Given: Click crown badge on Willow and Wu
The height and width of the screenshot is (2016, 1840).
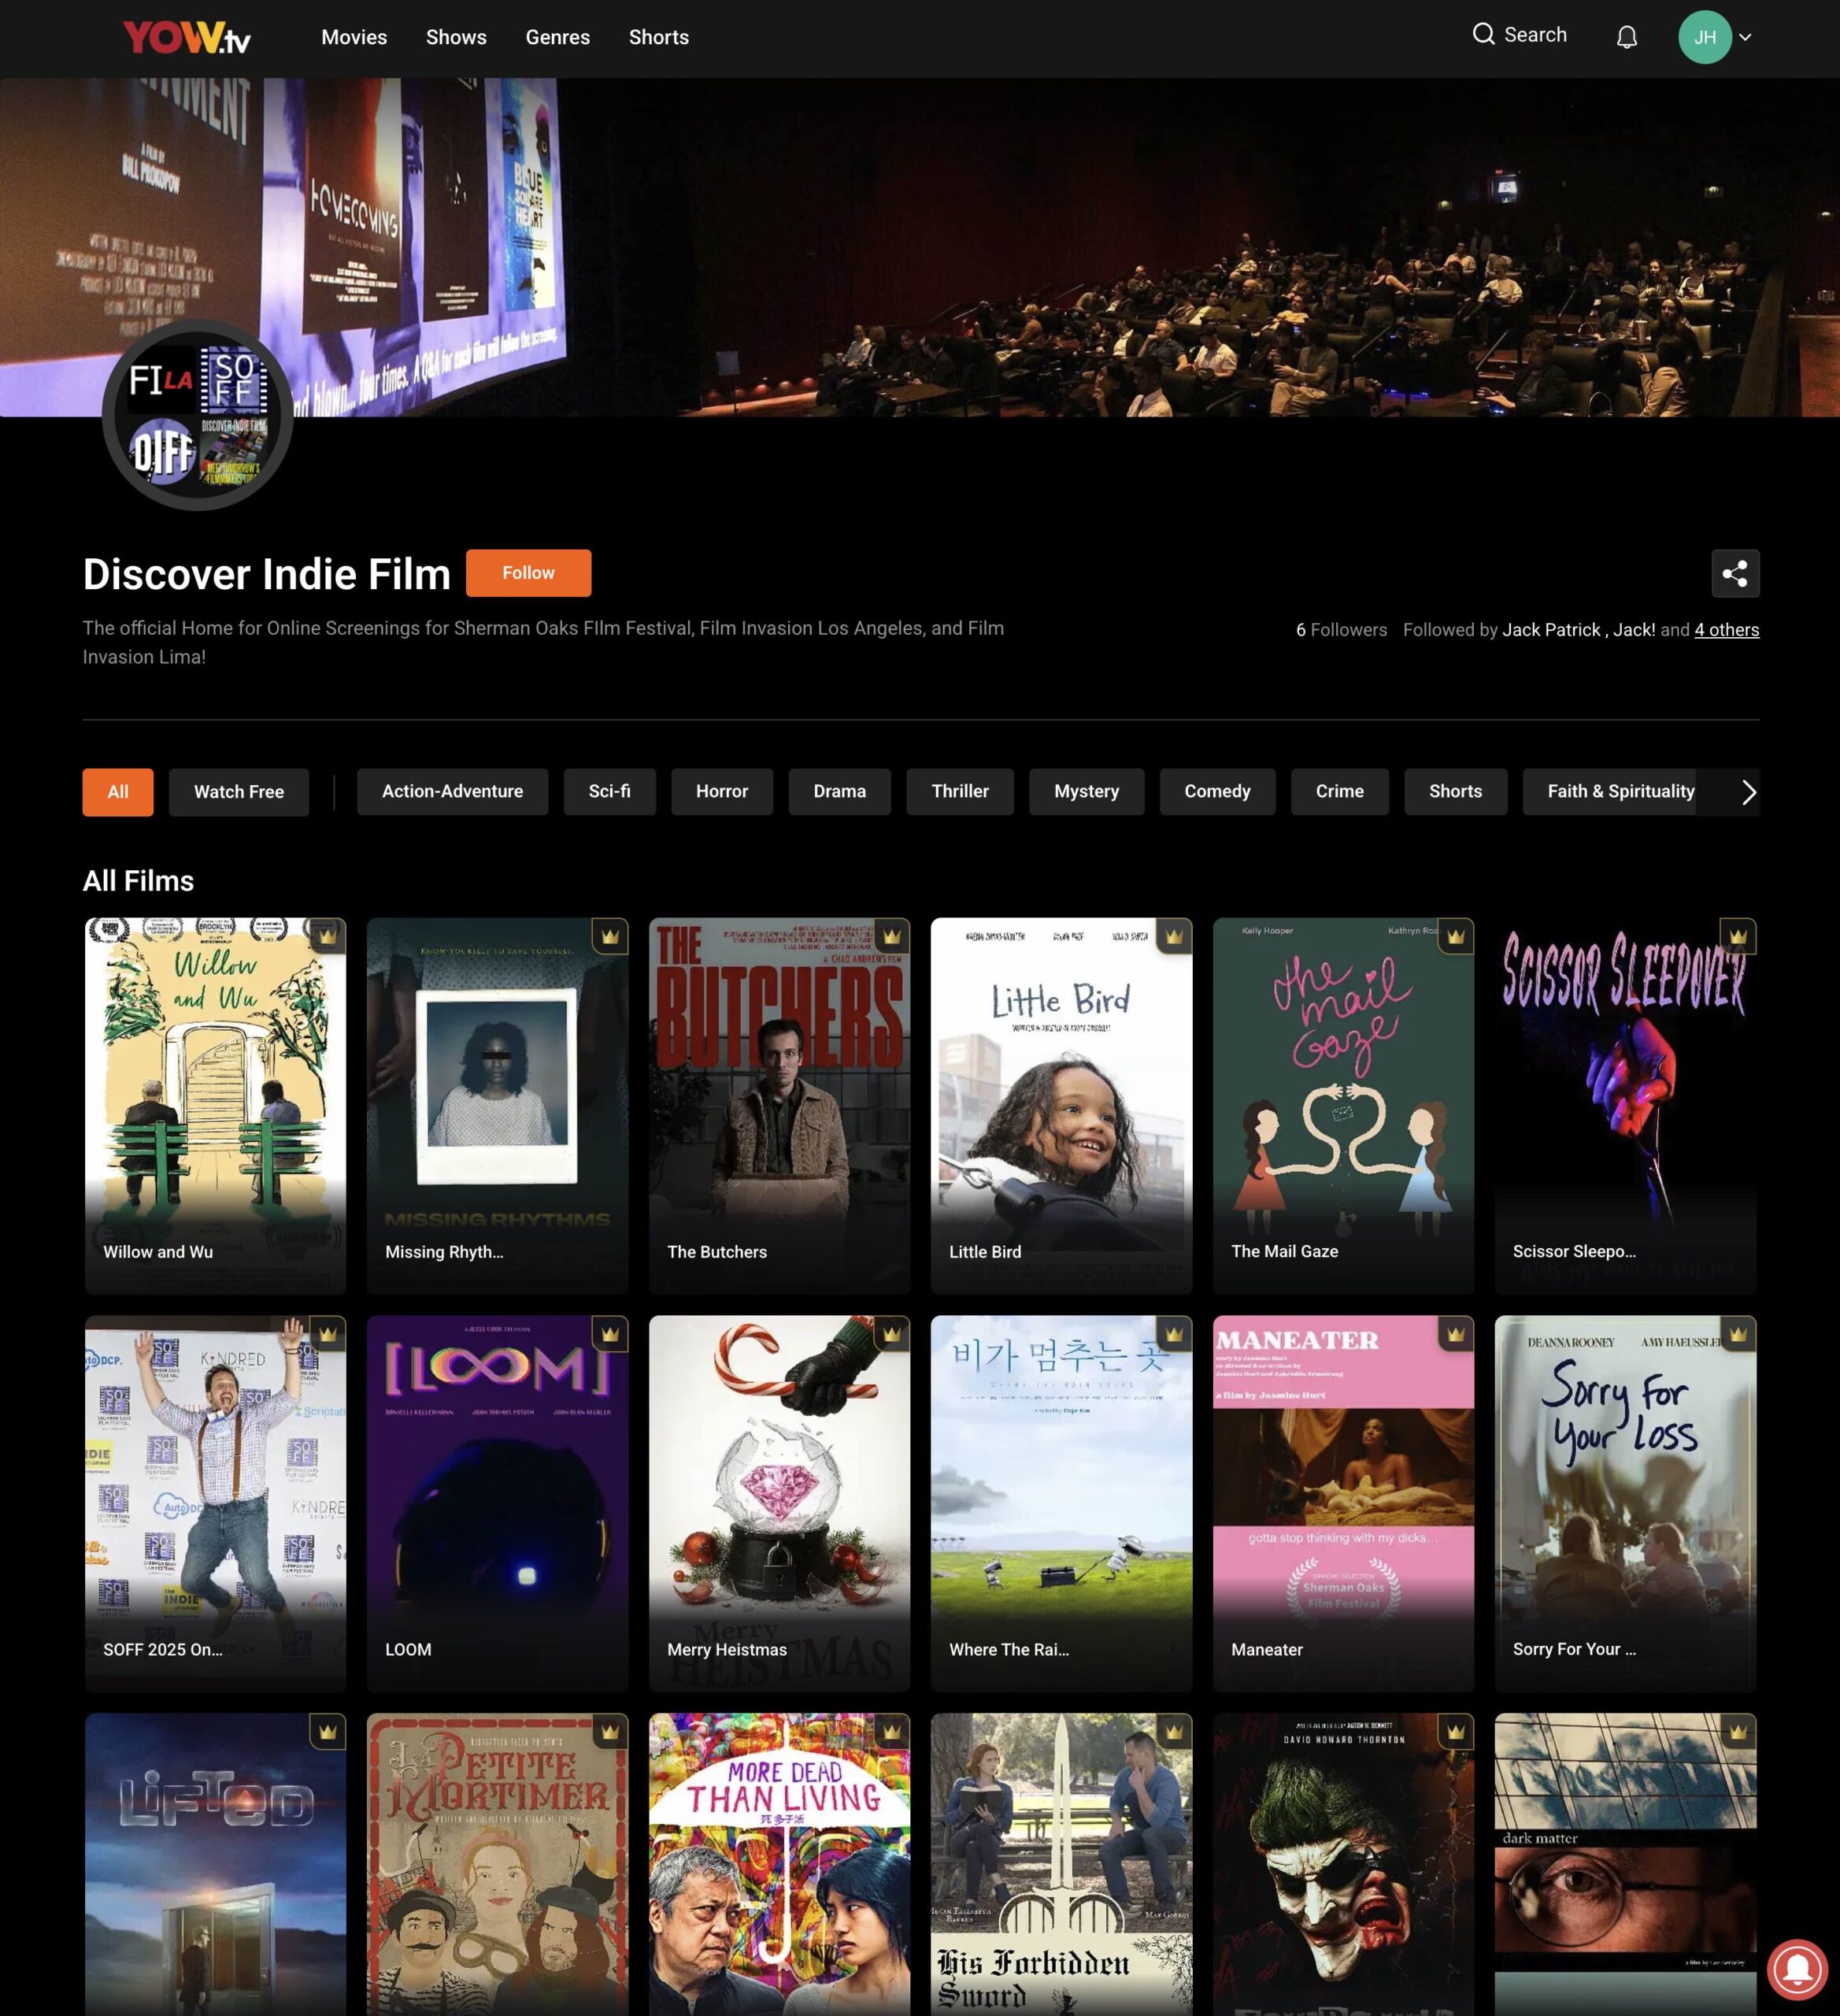Looking at the screenshot, I should click(327, 936).
